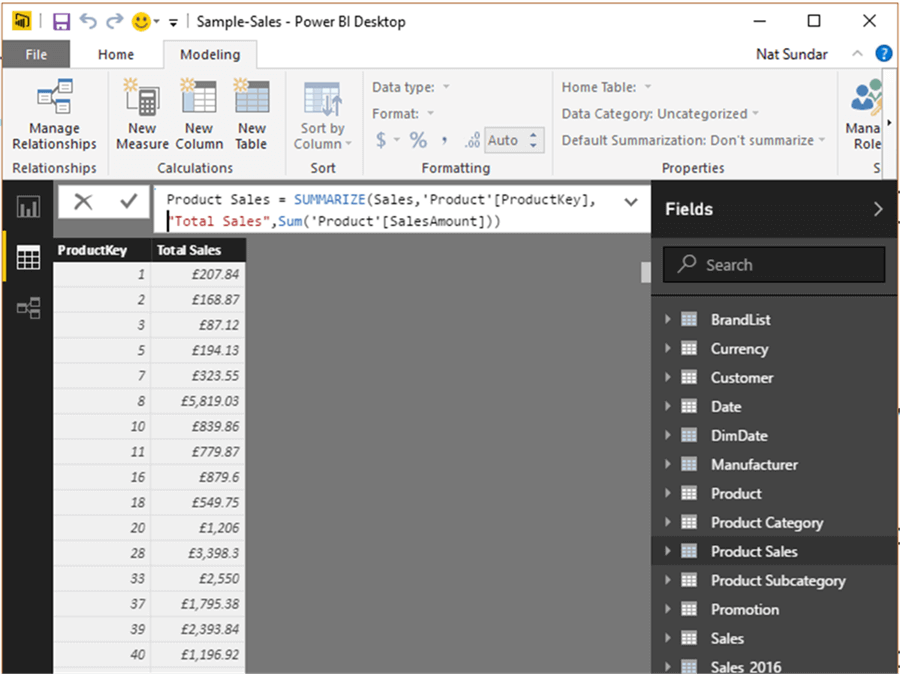Viewport: 900px width, 674px height.
Task: Expand the Currency table
Action: coord(668,348)
